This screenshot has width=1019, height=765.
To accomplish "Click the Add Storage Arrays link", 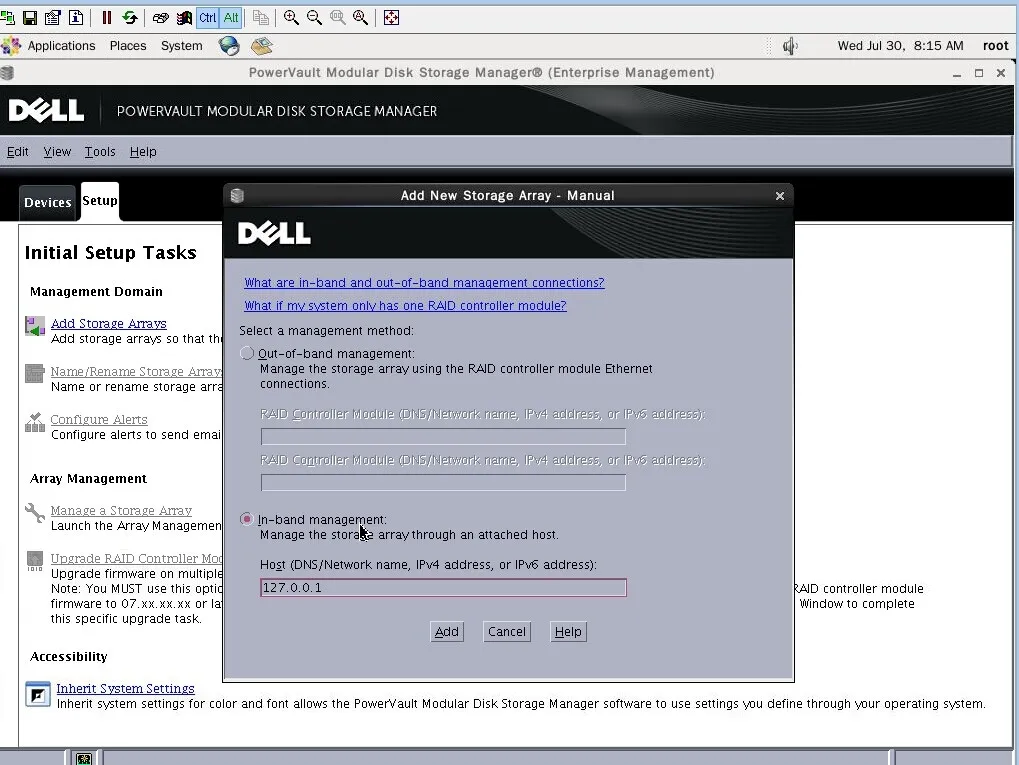I will 109,323.
